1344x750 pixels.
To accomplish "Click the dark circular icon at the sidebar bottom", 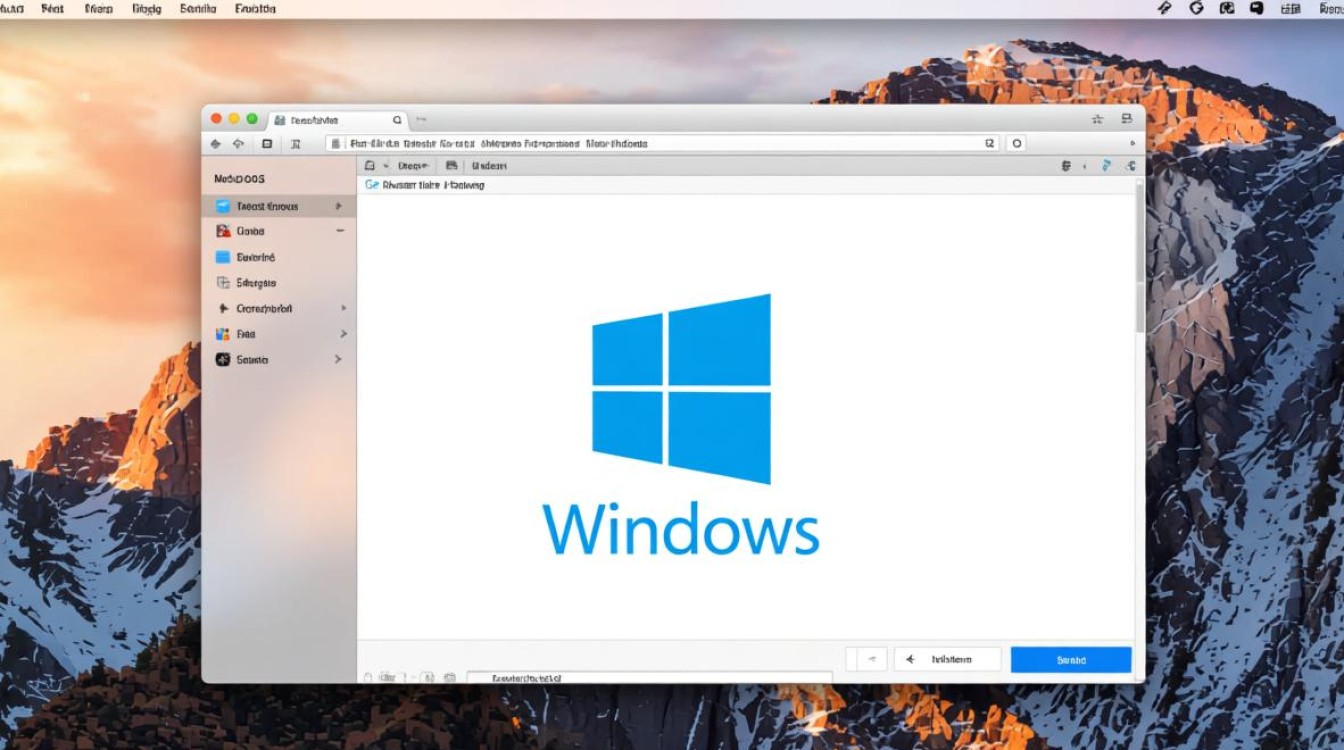I will (x=222, y=359).
